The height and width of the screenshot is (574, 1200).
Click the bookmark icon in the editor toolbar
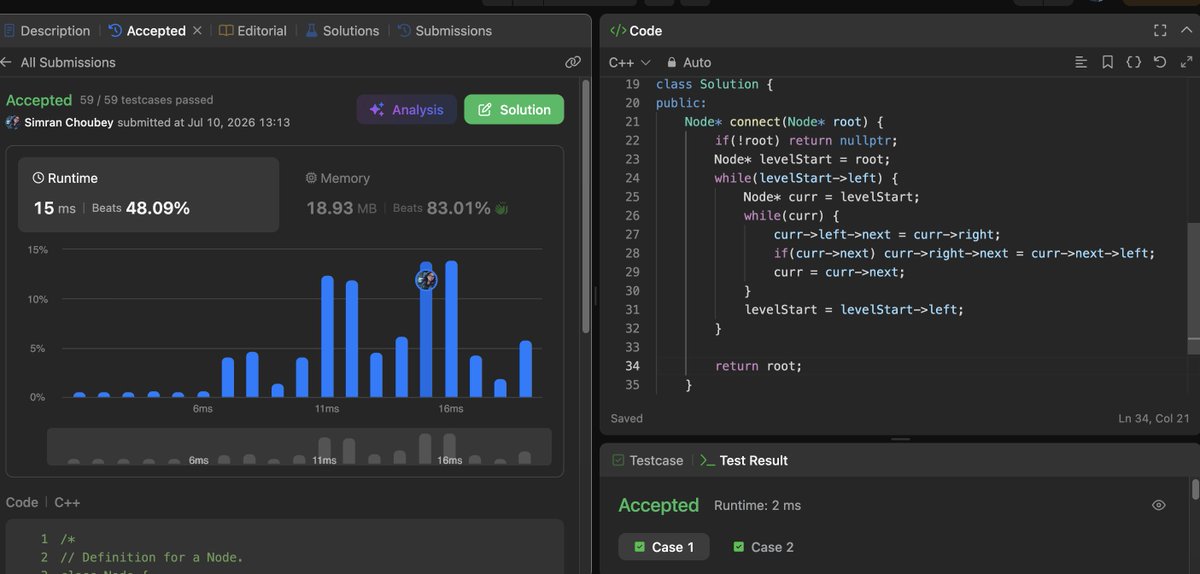coord(1107,62)
